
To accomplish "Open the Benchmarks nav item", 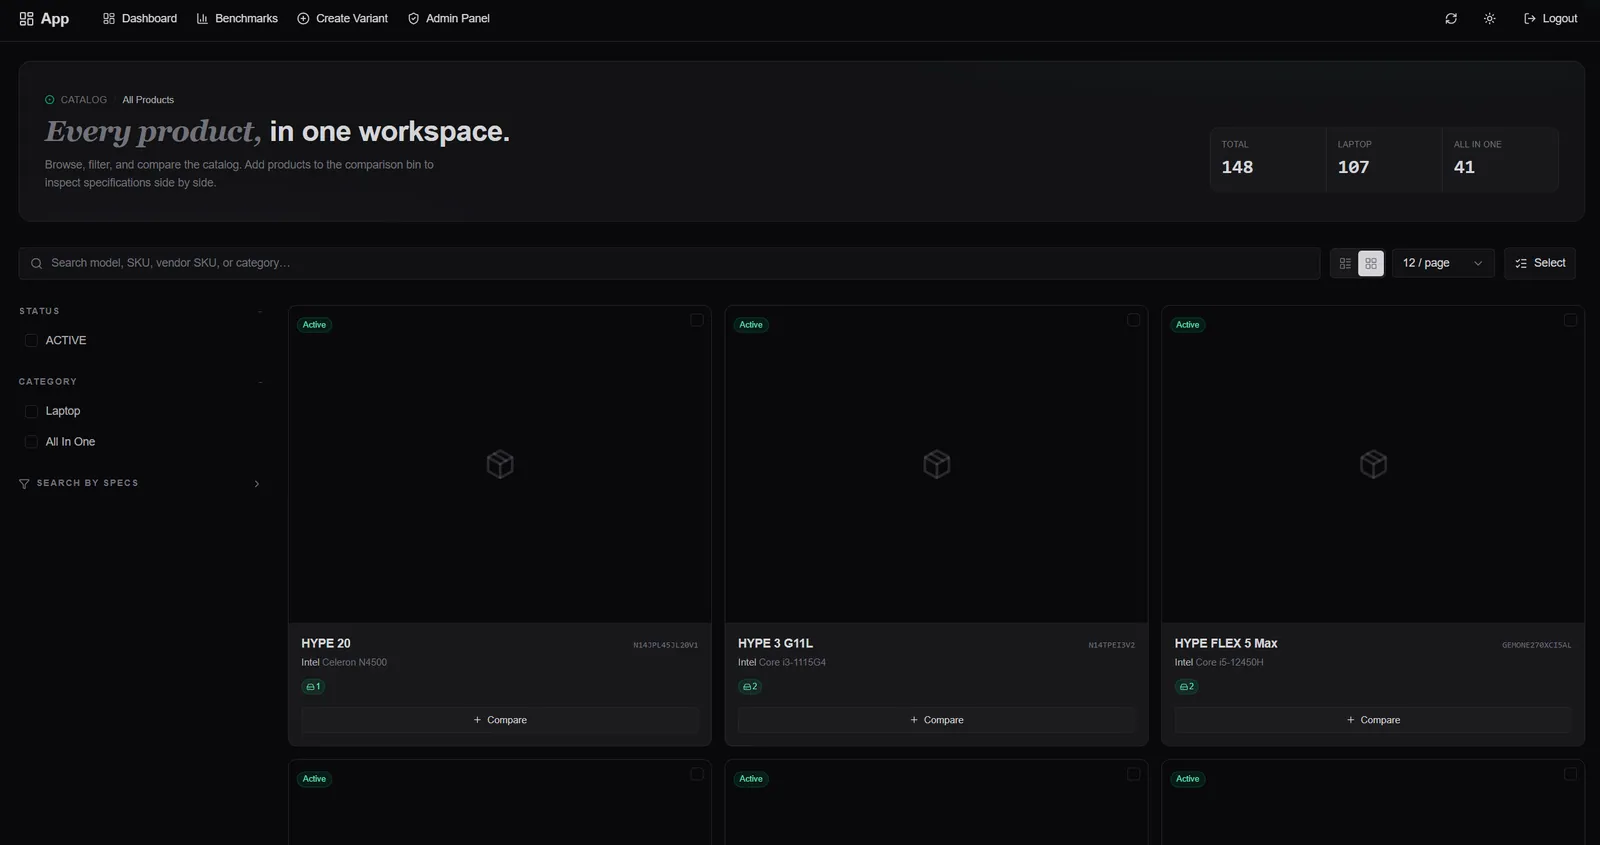I will (237, 19).
